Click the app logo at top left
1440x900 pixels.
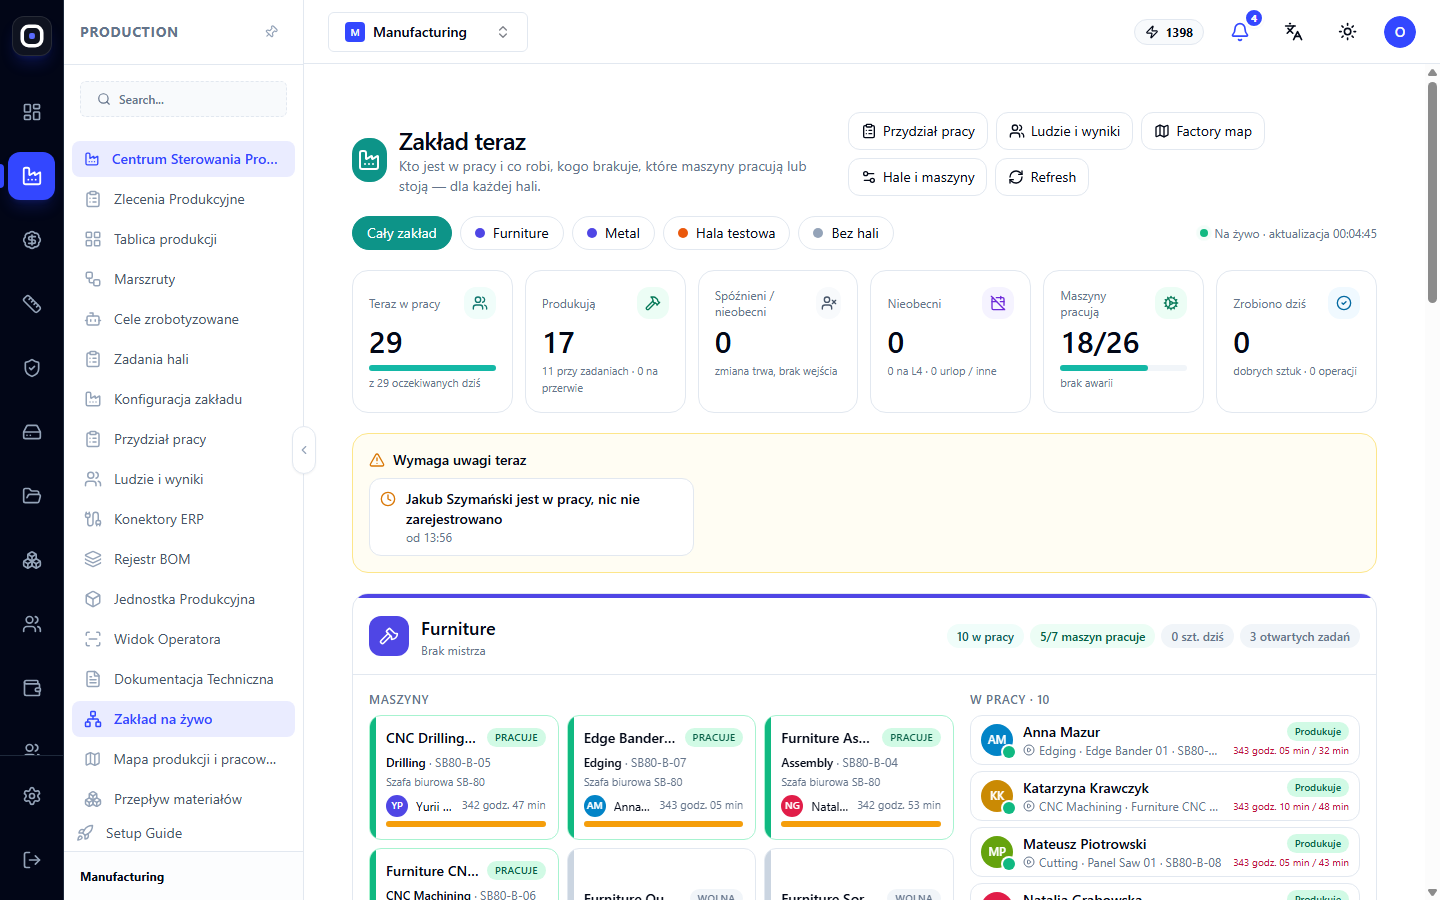coord(32,36)
